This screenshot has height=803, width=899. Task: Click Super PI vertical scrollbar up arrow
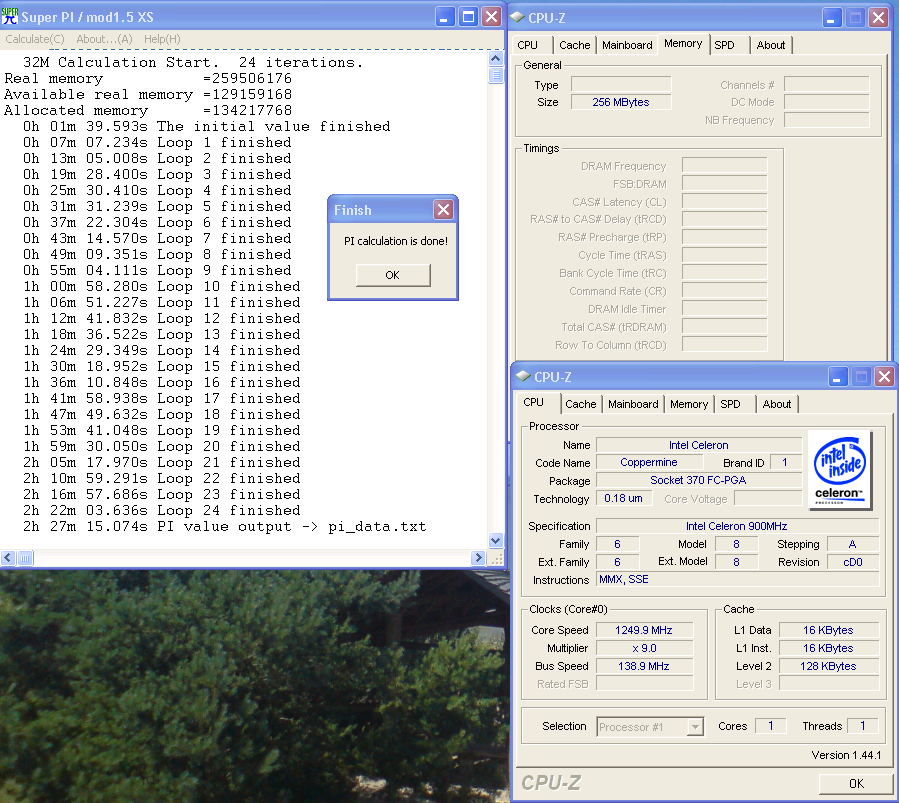click(x=496, y=58)
